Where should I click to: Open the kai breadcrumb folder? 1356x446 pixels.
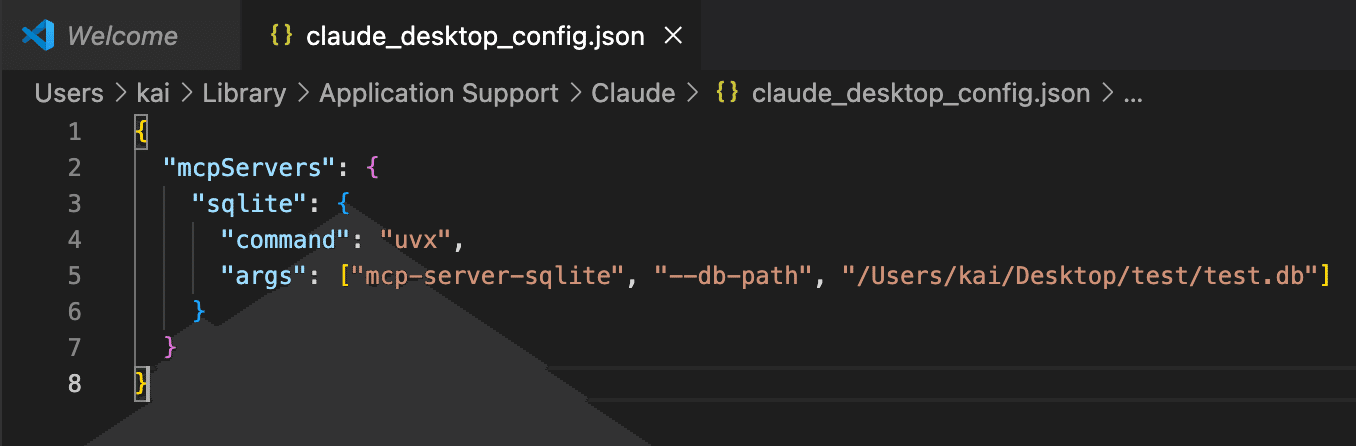pos(153,94)
